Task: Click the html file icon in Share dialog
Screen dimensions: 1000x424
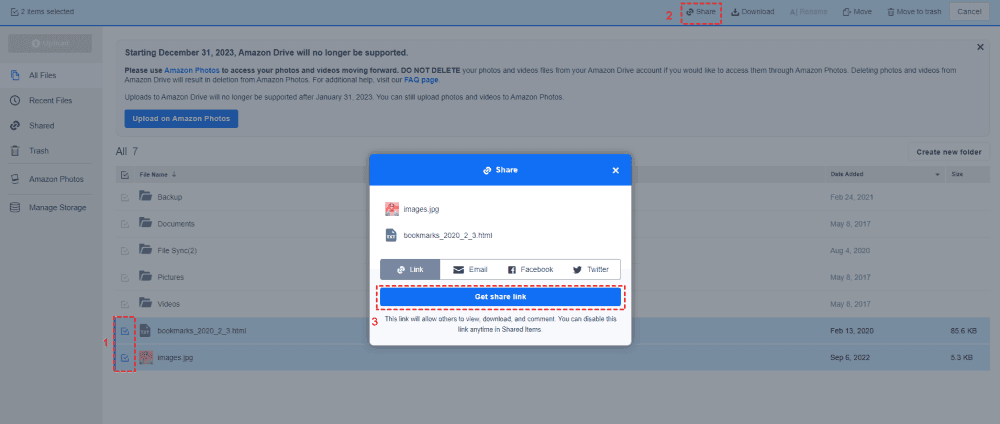Action: 392,235
